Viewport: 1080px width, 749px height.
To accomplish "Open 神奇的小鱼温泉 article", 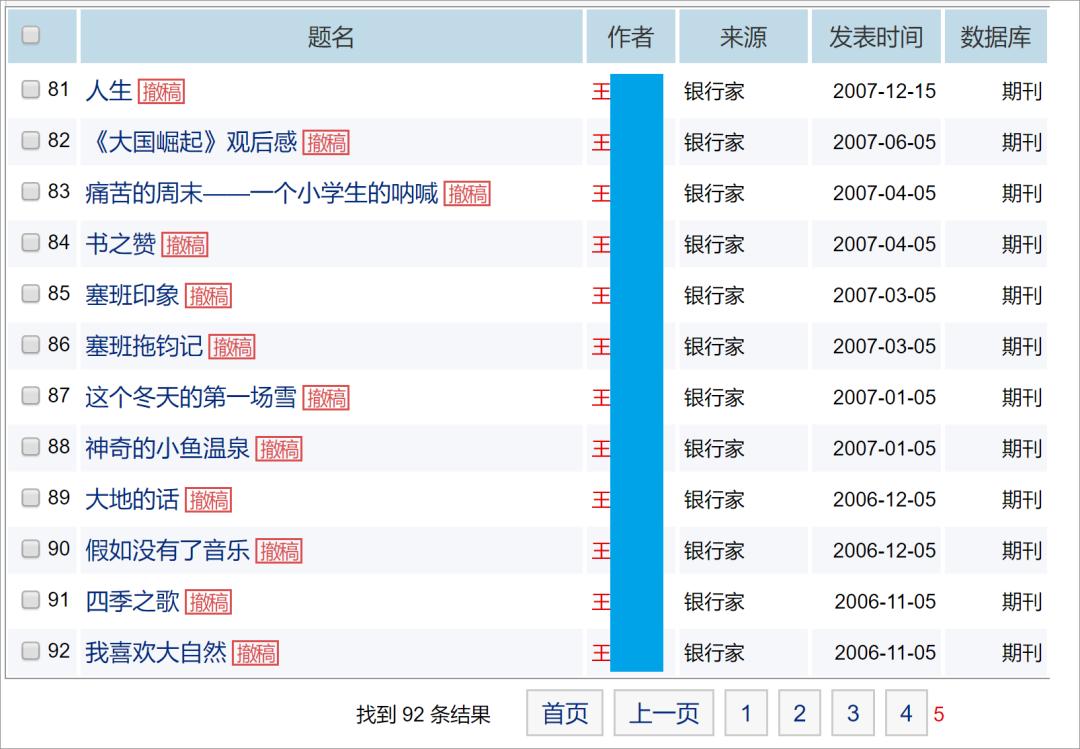I will (167, 448).
